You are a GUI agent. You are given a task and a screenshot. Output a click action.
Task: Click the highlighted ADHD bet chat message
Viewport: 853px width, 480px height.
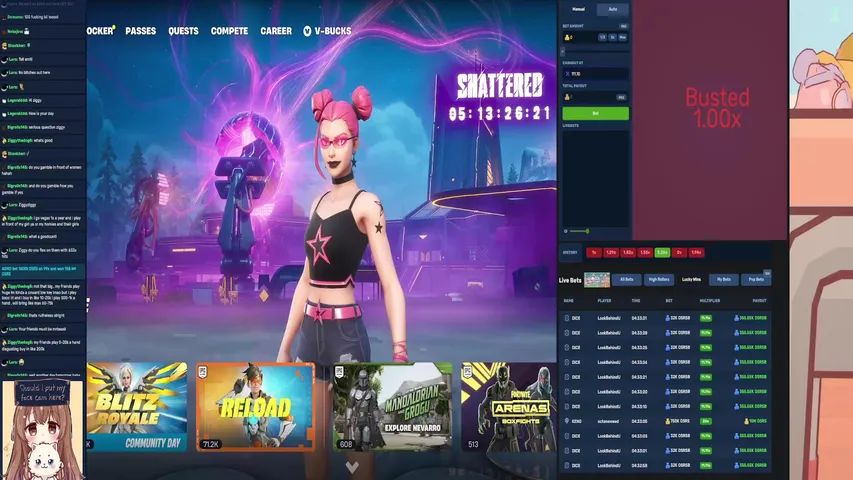point(43,271)
